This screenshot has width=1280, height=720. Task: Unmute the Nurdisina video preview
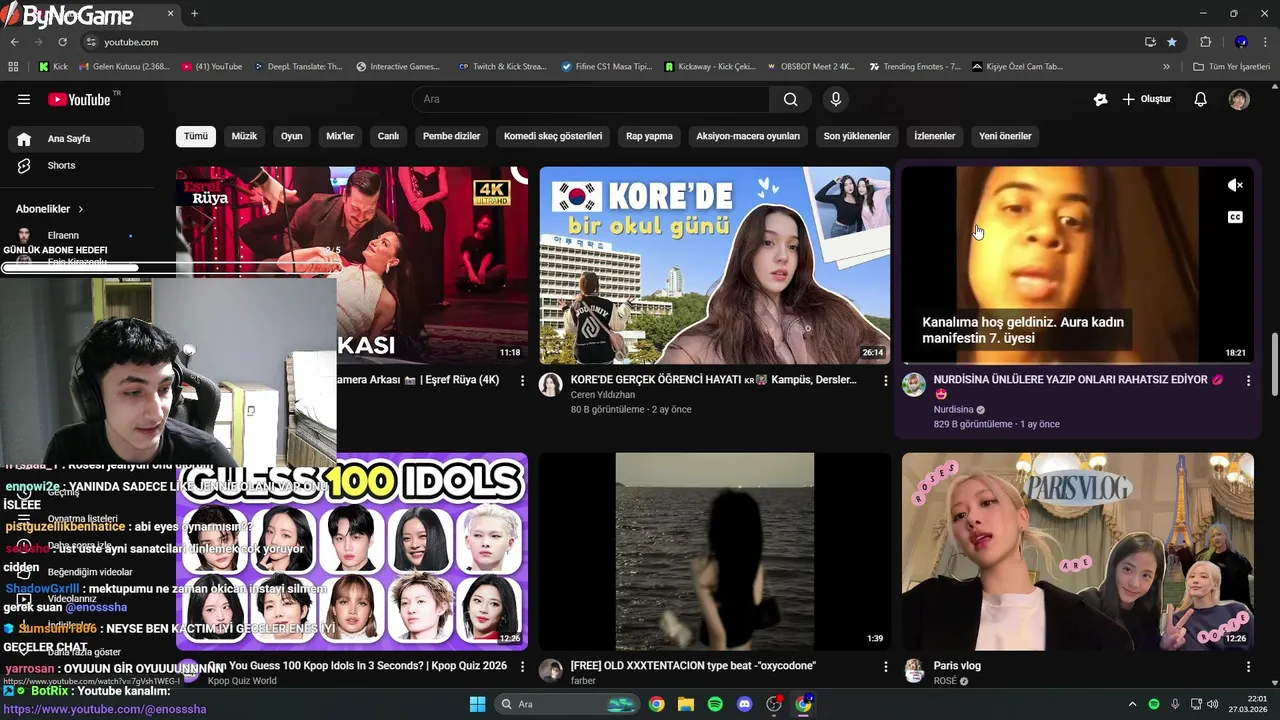tap(1236, 185)
